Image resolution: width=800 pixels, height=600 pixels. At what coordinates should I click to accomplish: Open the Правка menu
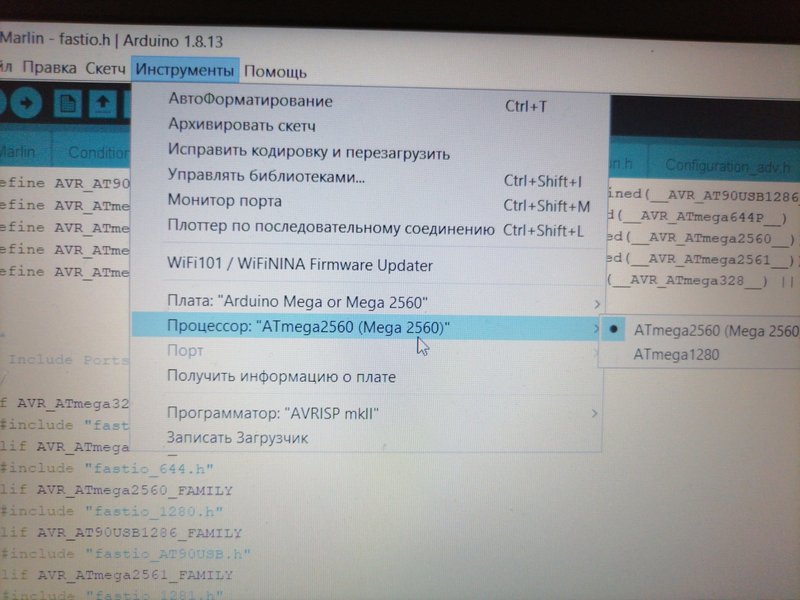point(49,67)
